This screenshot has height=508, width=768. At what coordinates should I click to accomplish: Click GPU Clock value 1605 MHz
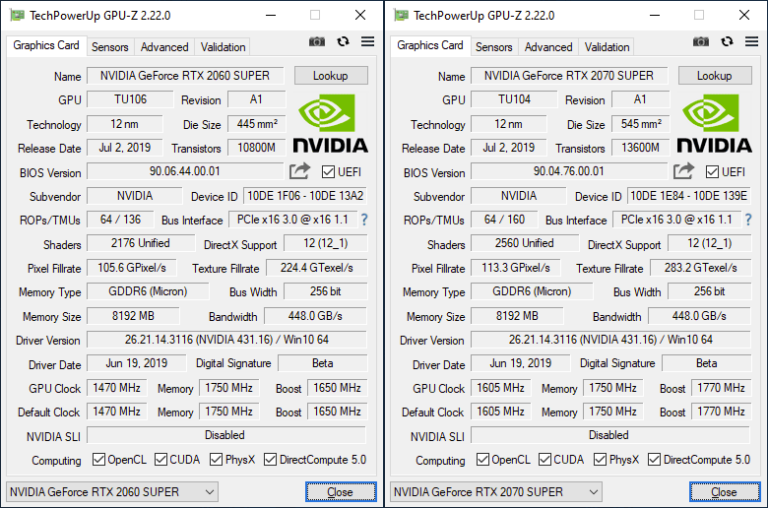(501, 388)
